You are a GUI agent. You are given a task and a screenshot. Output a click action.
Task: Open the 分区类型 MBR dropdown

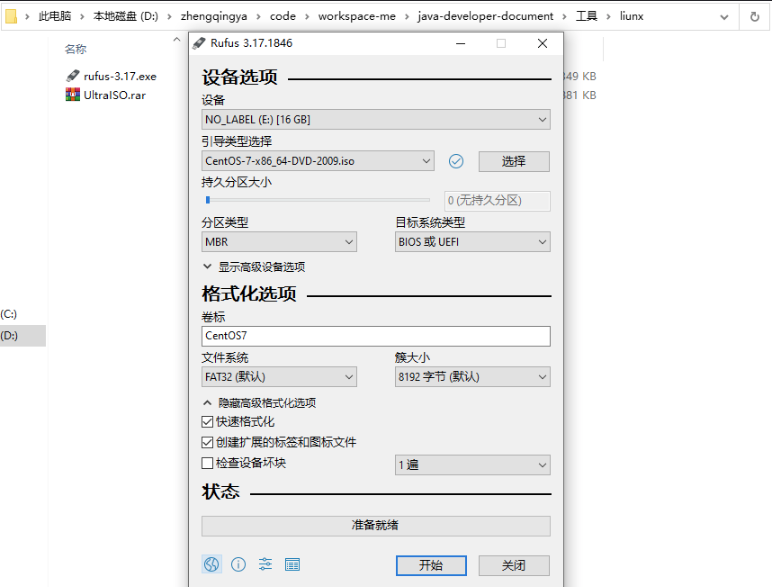coord(279,242)
